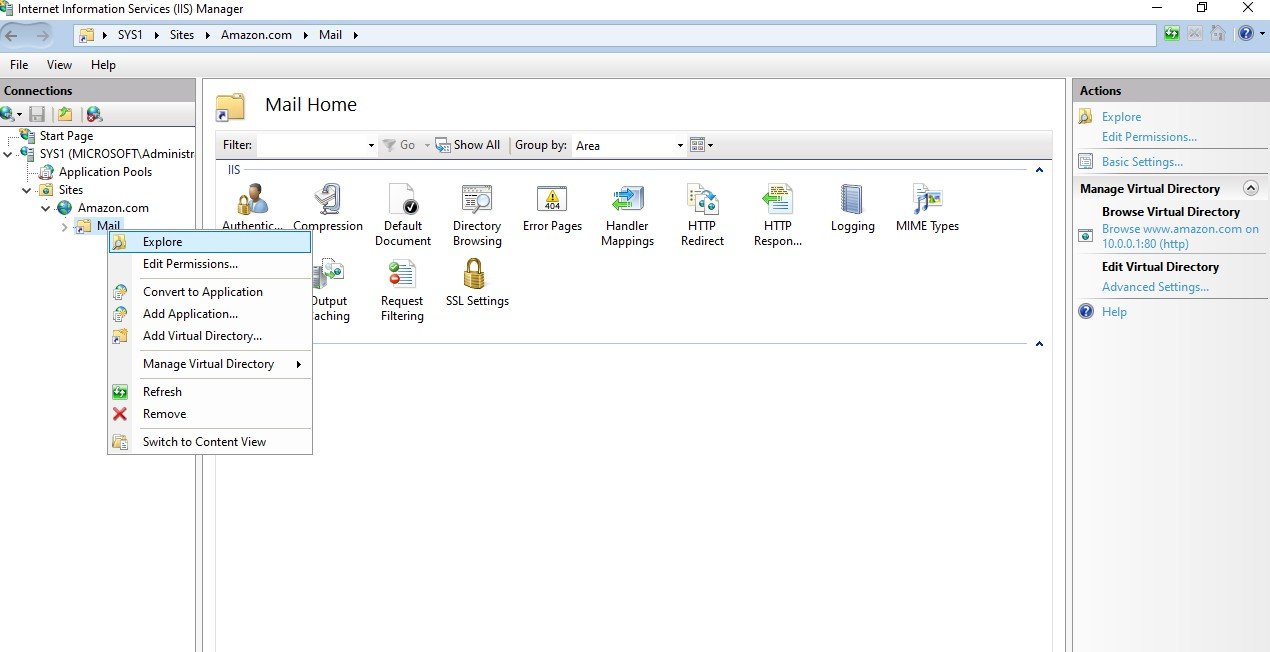Open the Default Document feature
Image resolution: width=1270 pixels, height=652 pixels.
(x=403, y=215)
